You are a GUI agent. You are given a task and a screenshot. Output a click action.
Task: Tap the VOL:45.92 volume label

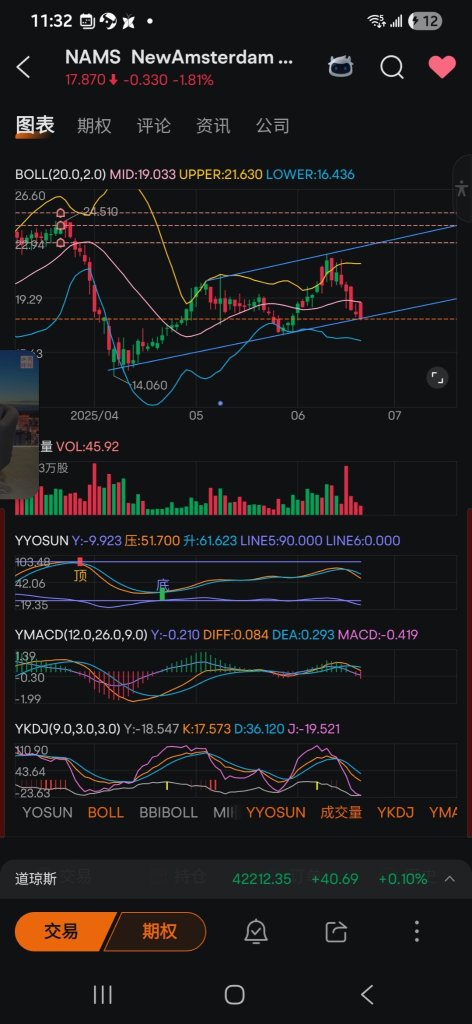tap(87, 447)
